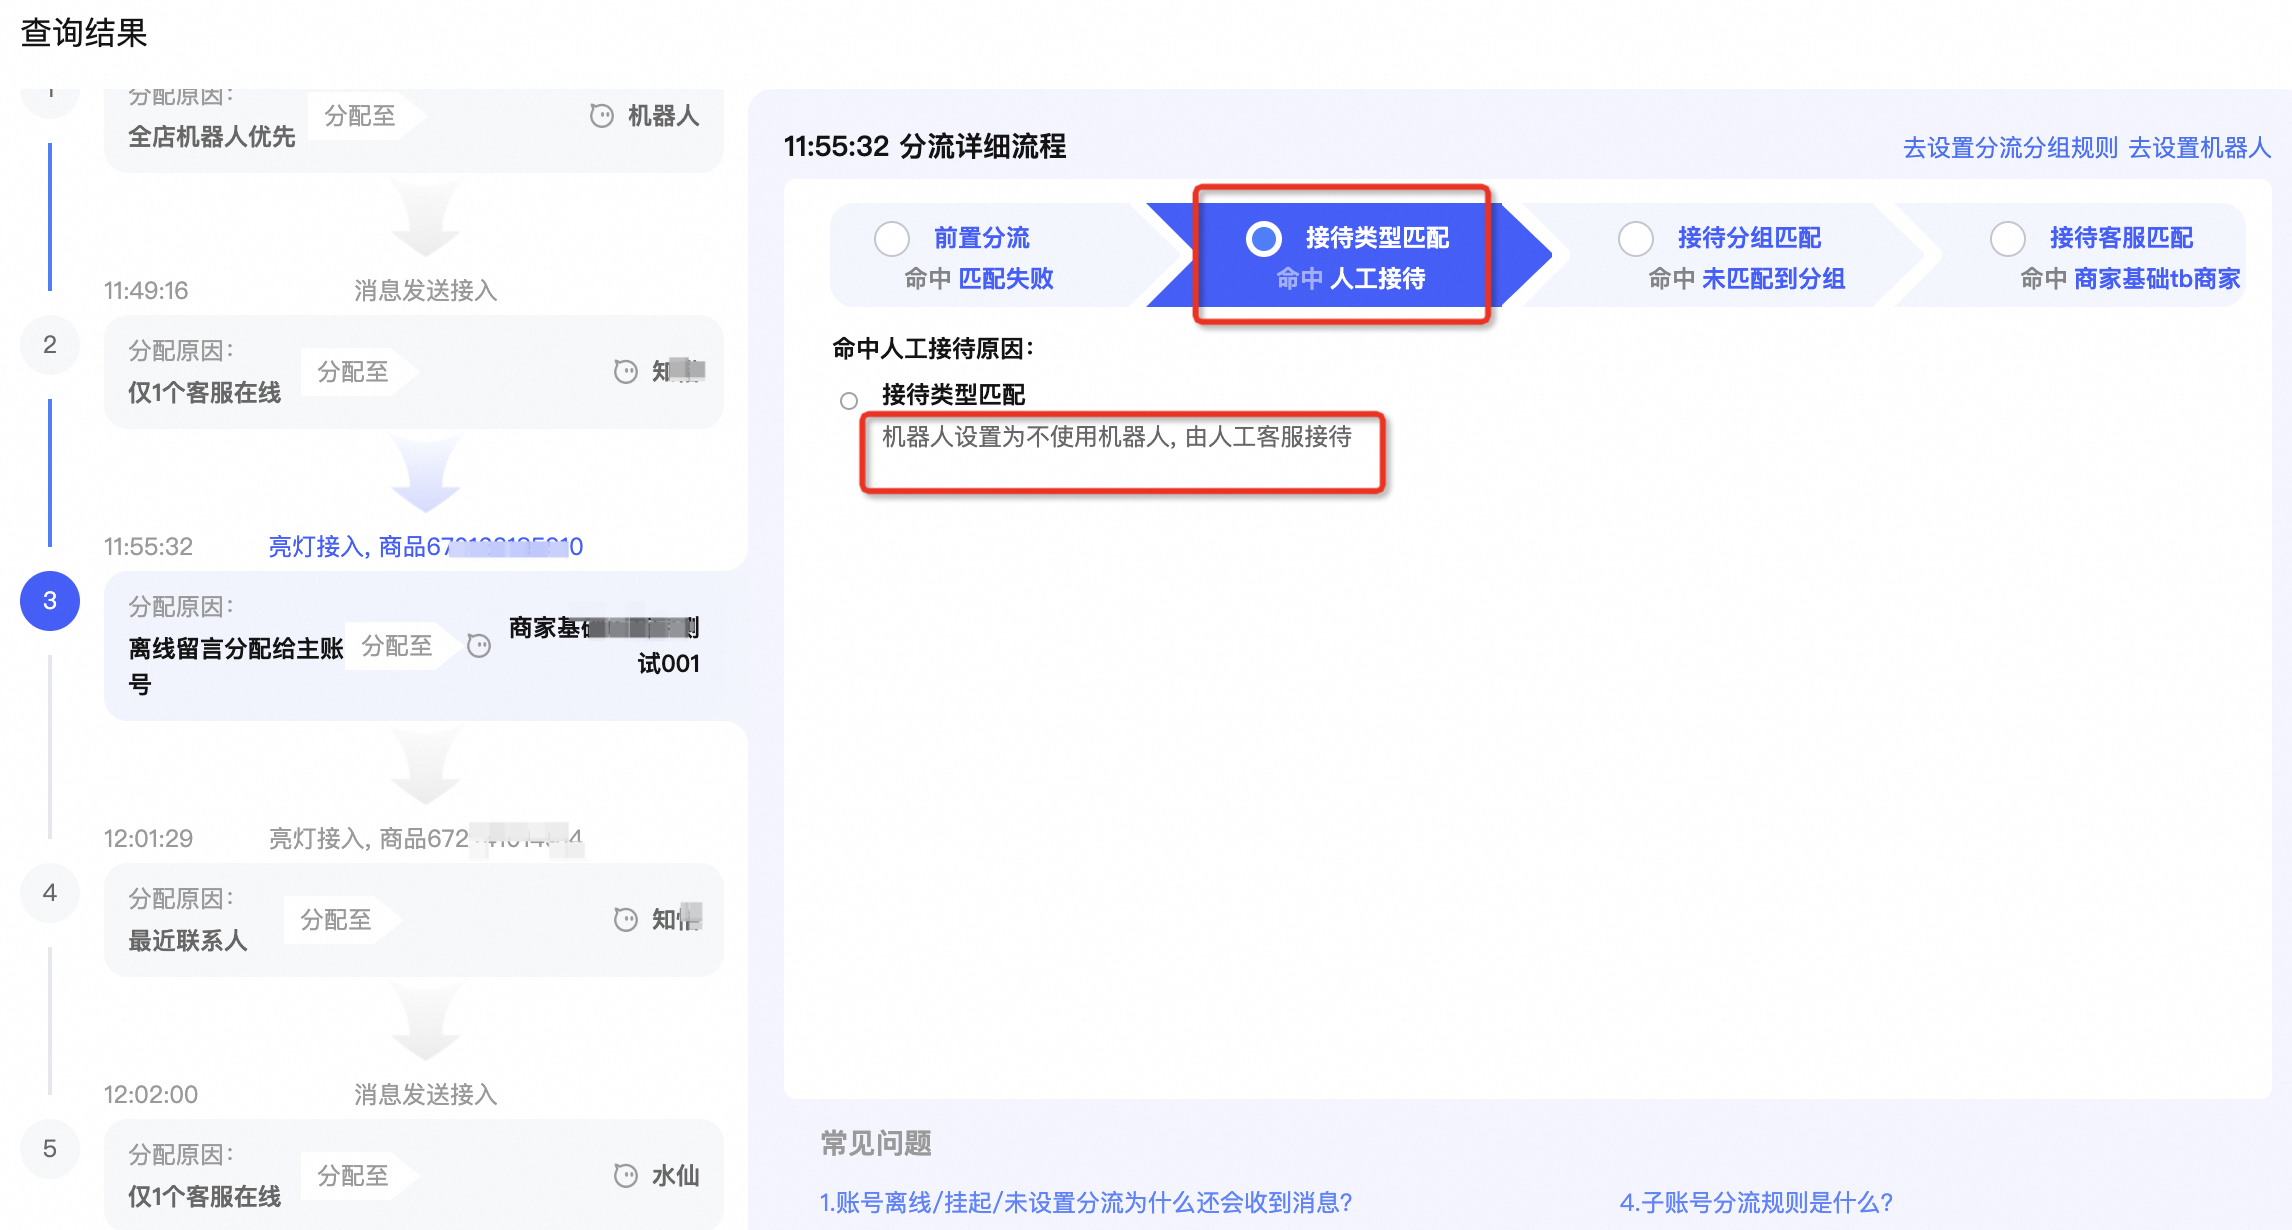Image resolution: width=2292 pixels, height=1230 pixels.
Task: Select timeline step number 5
Action: (50, 1149)
